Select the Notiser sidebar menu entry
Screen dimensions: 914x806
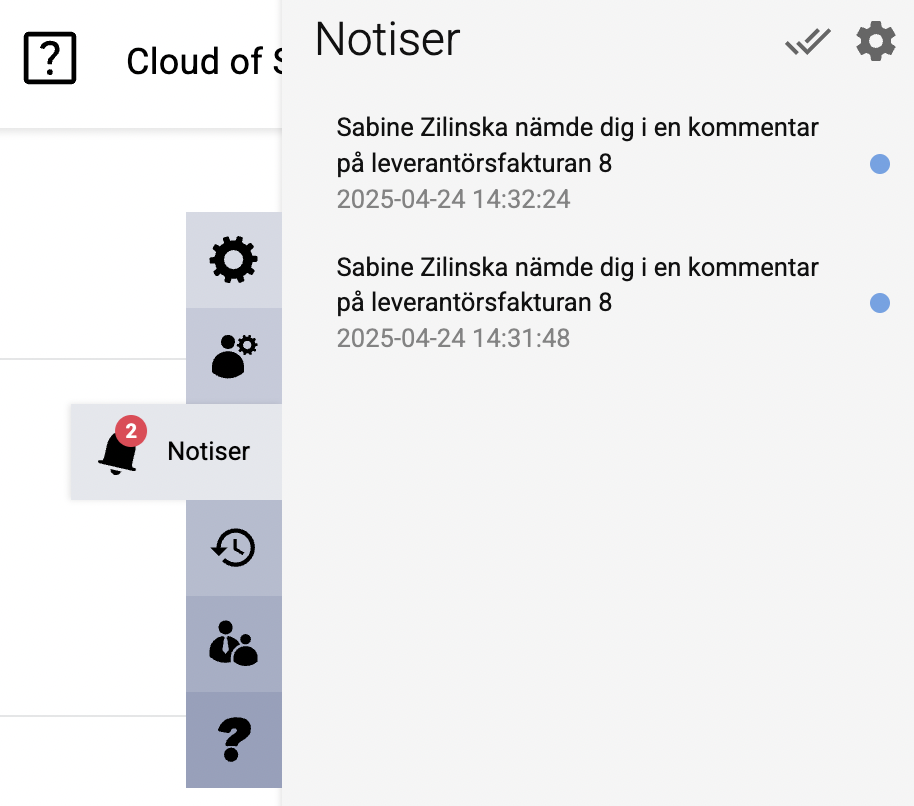(207, 452)
